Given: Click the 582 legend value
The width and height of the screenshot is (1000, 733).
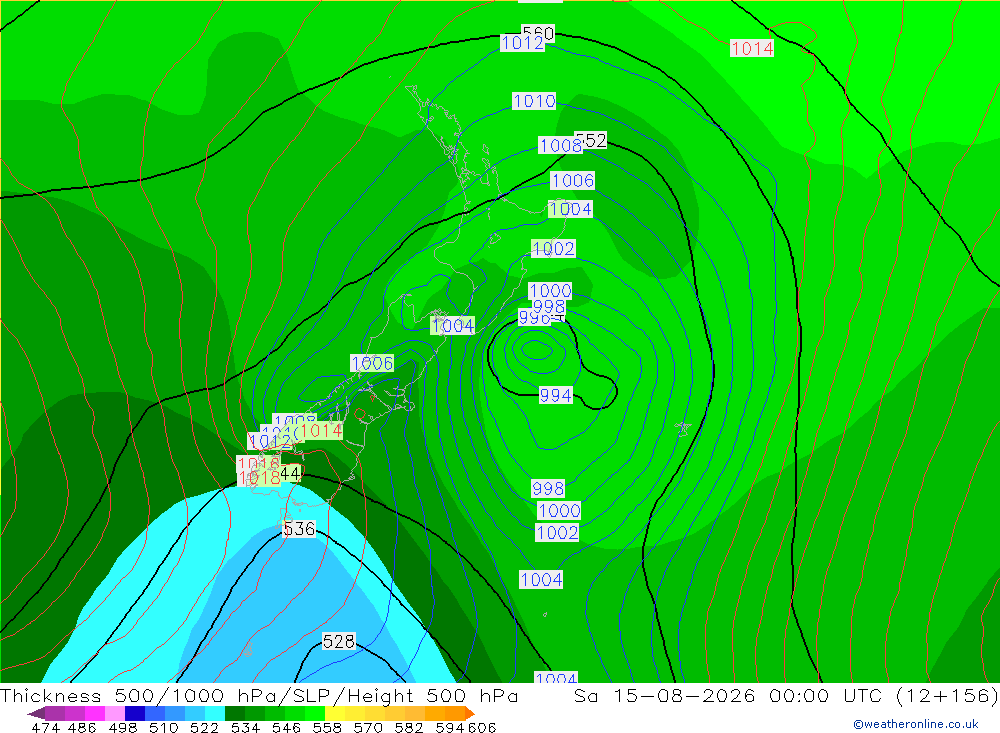Looking at the screenshot, I should pyautogui.click(x=409, y=727).
